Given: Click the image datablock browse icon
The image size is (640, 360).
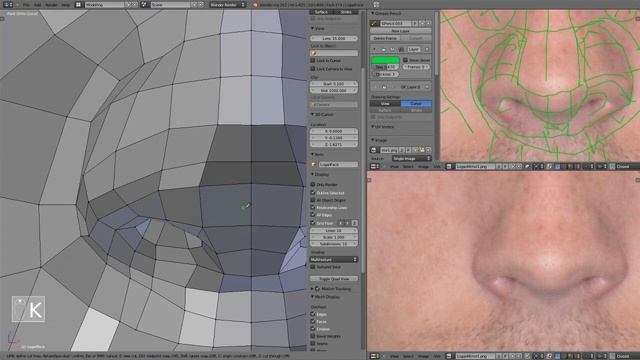Looking at the screenshot, I should 374,150.
